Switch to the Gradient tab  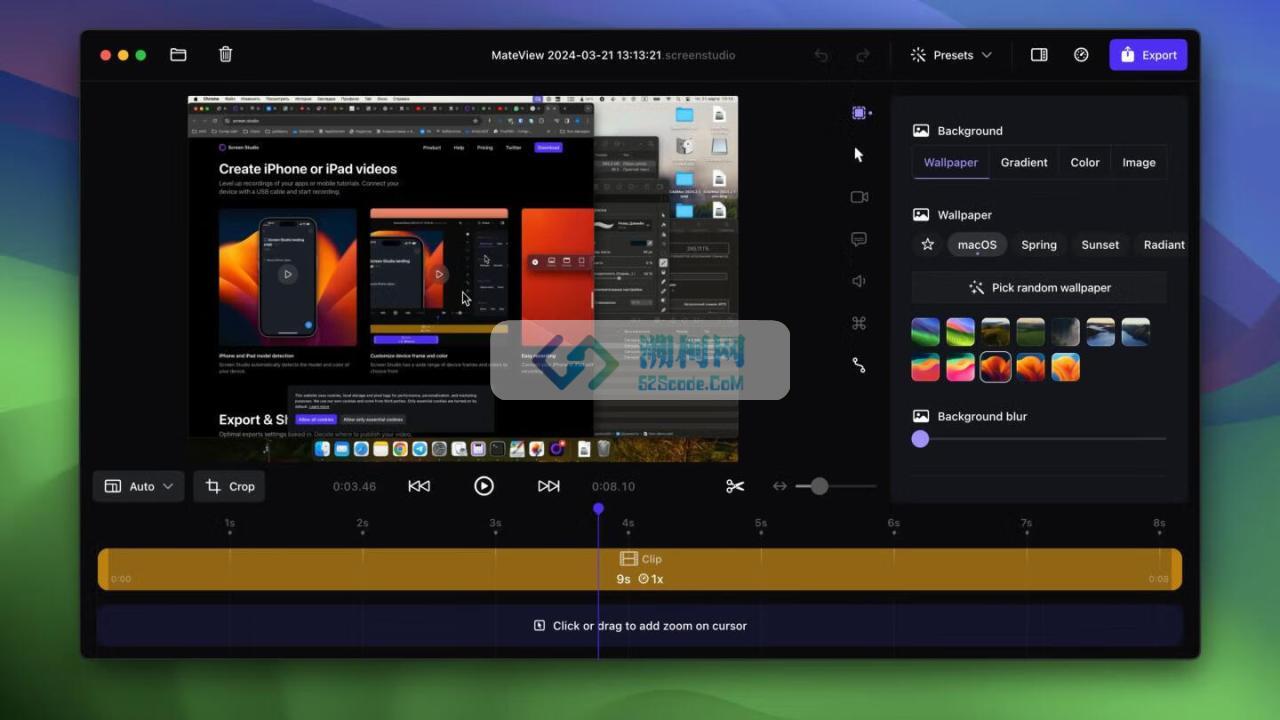coord(1024,162)
